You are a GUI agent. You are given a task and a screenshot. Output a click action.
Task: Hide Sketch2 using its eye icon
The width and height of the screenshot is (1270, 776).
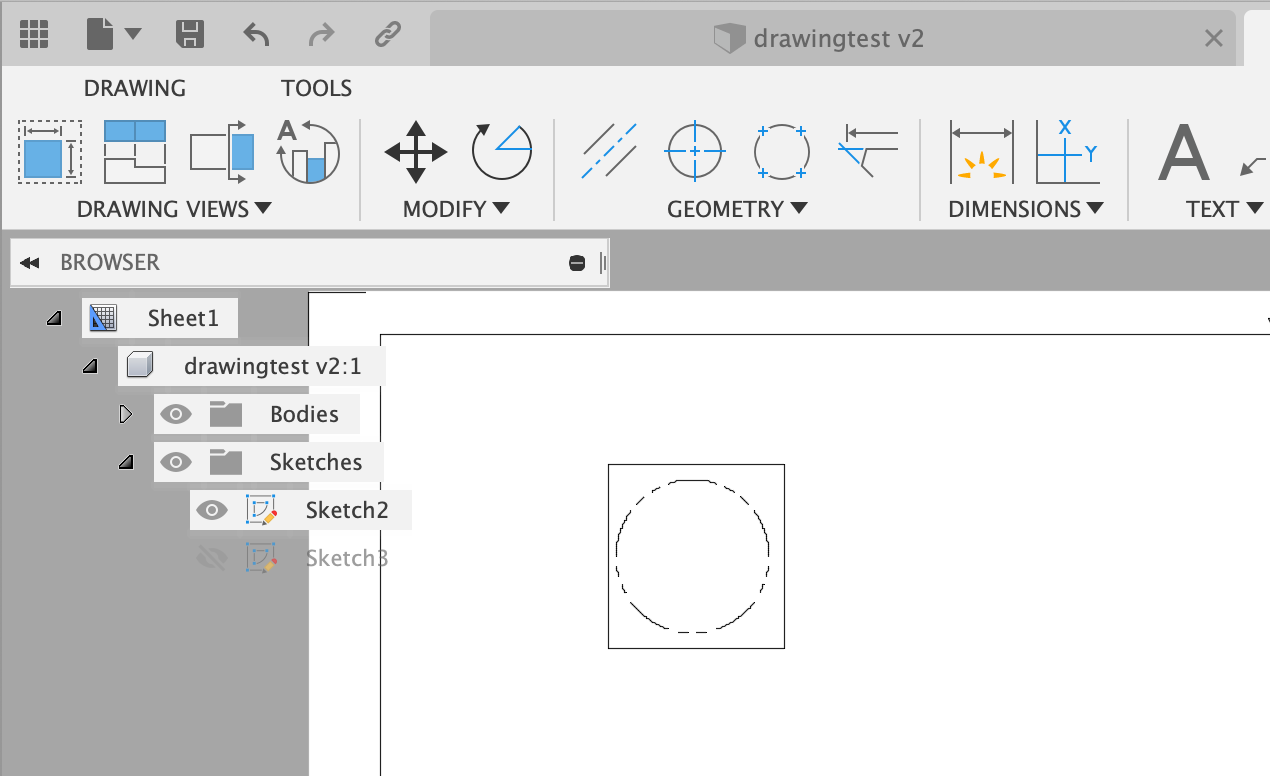pyautogui.click(x=212, y=510)
